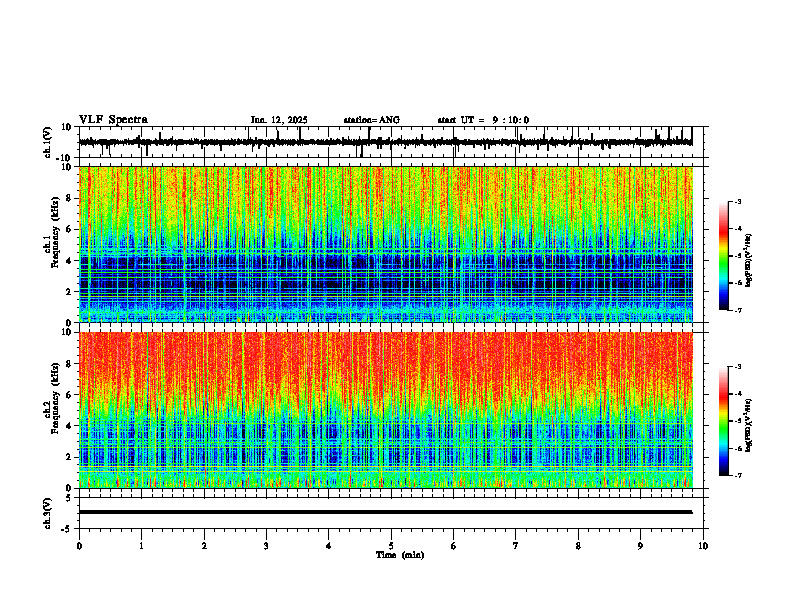
Task: Click the ch.1 voltage waveform trace panel
Action: [x=393, y=142]
